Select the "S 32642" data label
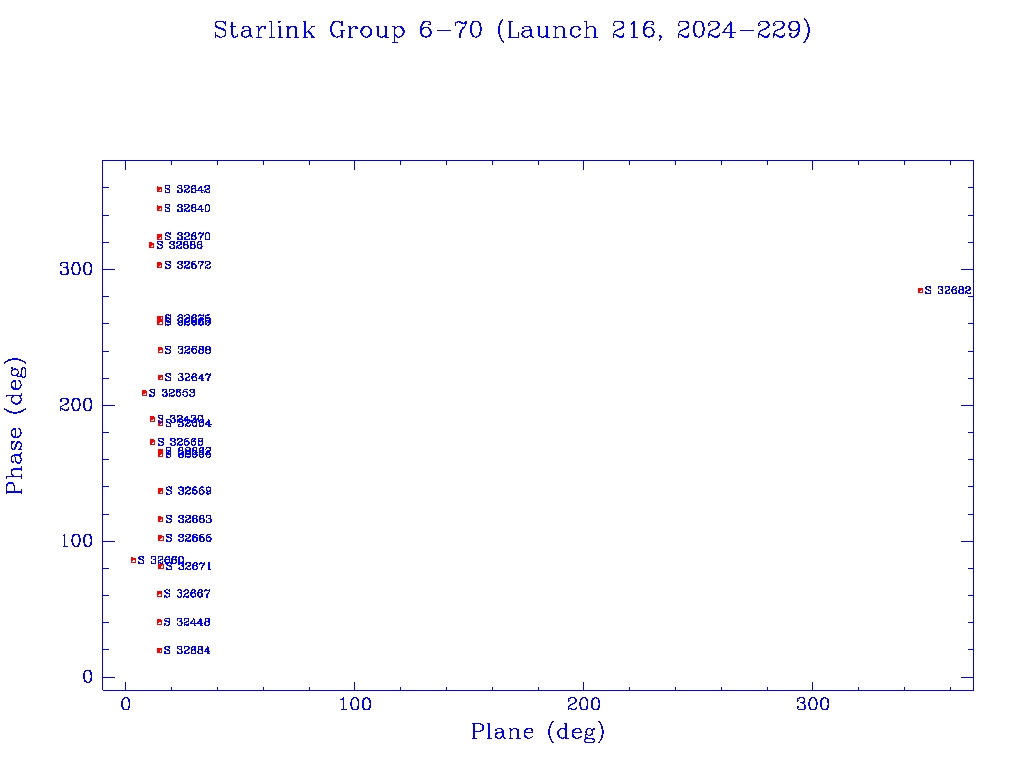Viewport: 1024px width, 768px height. [187, 189]
